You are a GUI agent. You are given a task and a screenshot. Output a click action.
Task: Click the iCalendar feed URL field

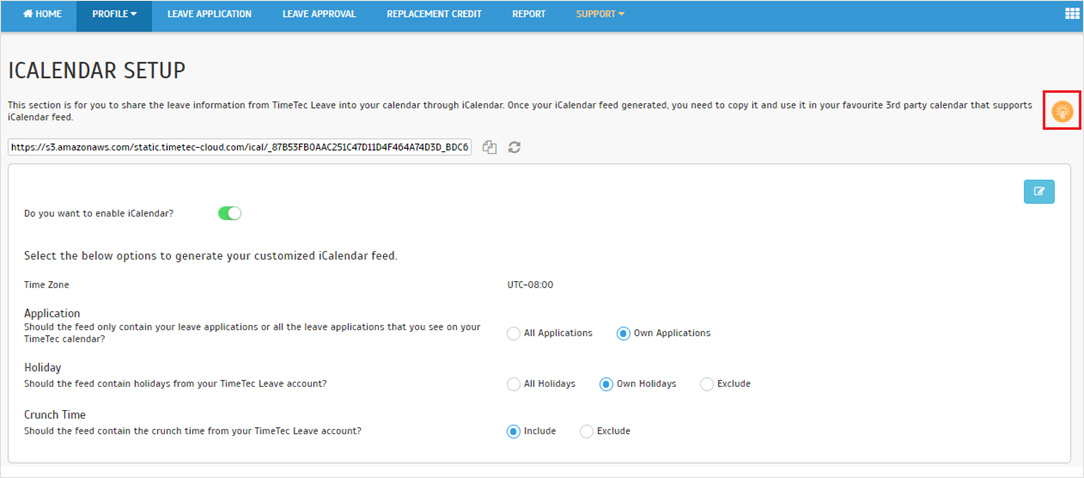point(240,147)
